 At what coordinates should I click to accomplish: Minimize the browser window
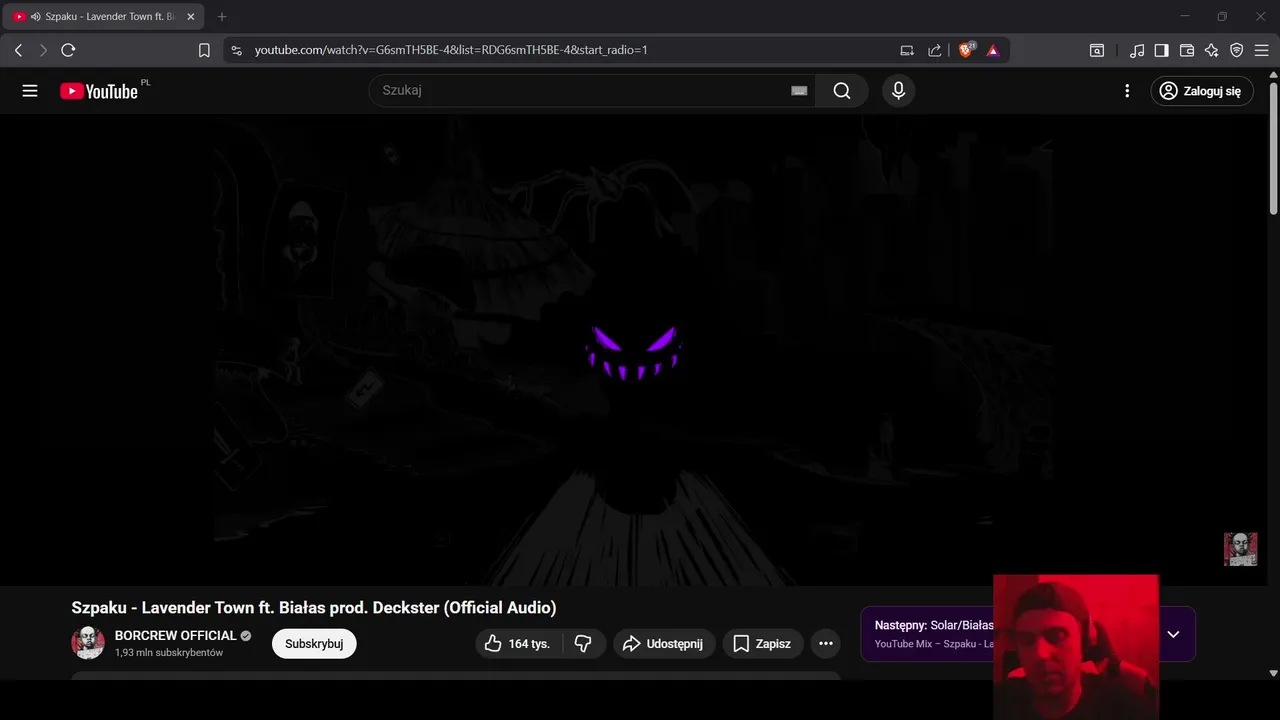click(x=1185, y=17)
